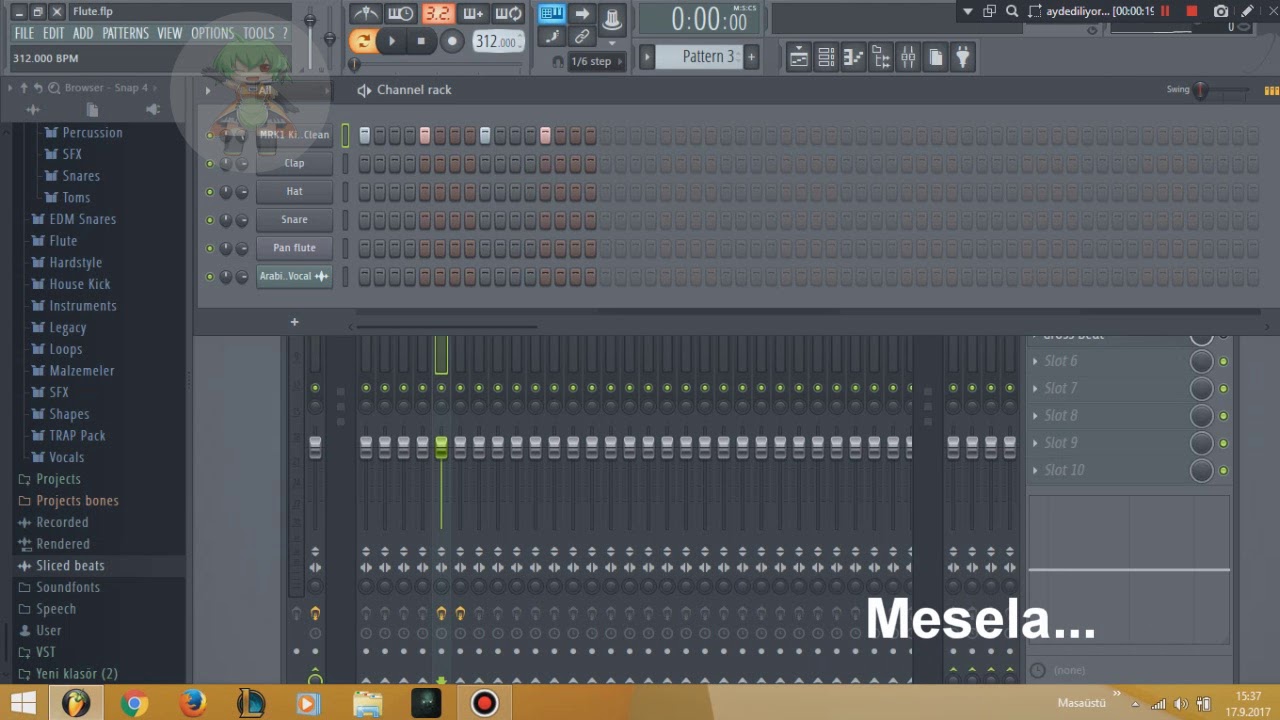This screenshot has width=1280, height=720.
Task: Open the Piano roll view
Action: click(854, 58)
